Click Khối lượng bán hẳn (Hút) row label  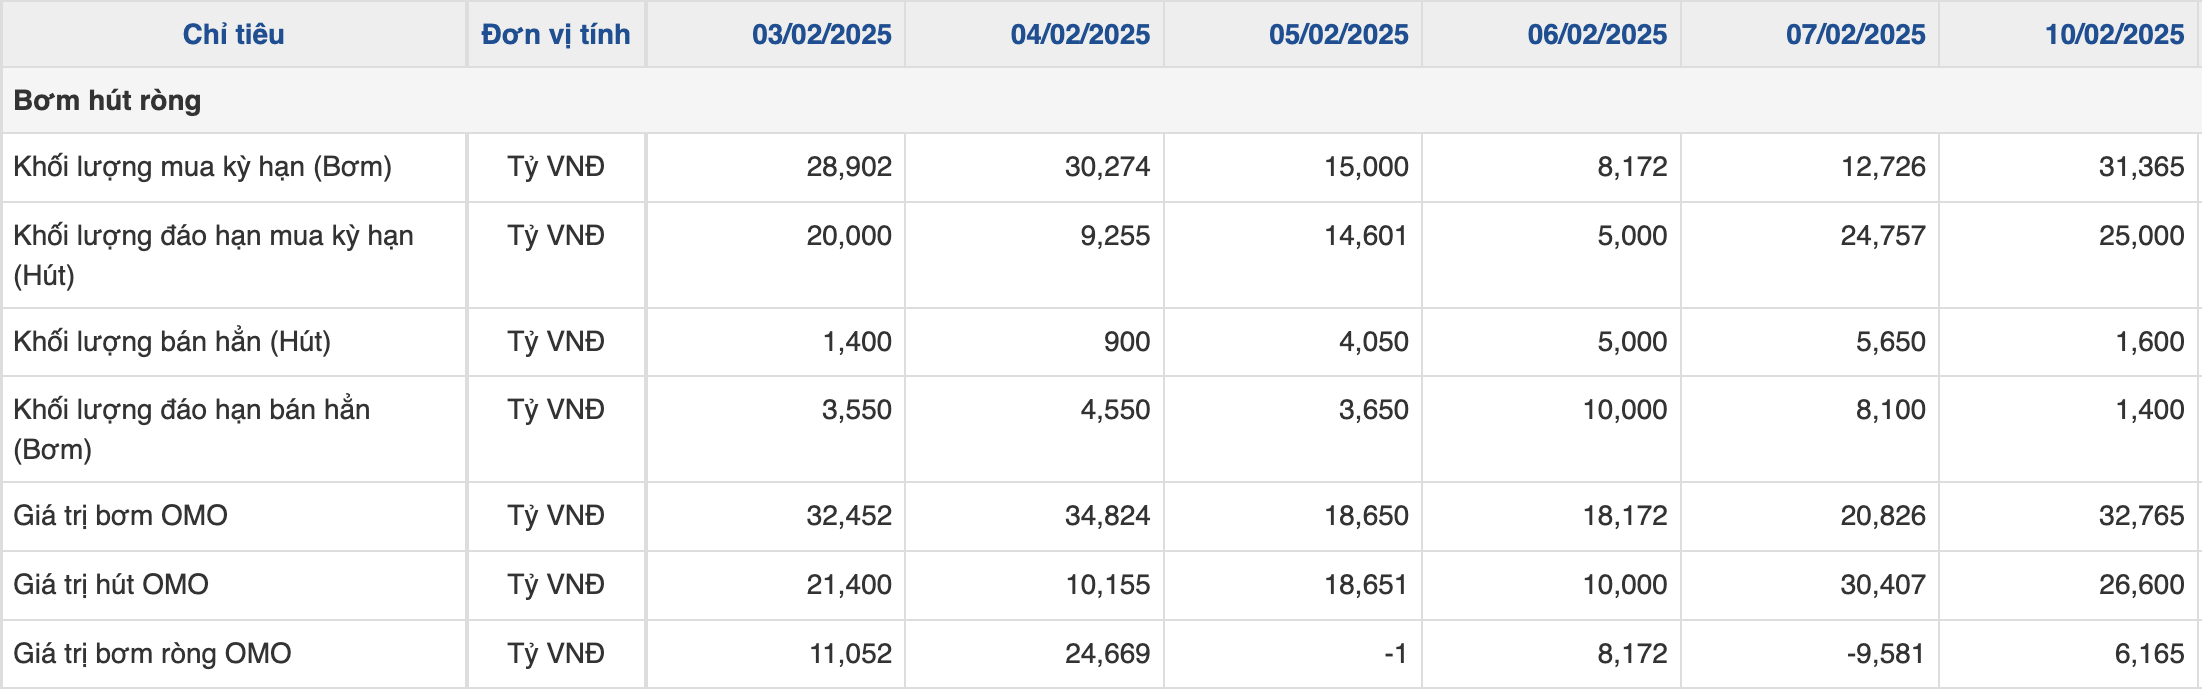click(172, 342)
